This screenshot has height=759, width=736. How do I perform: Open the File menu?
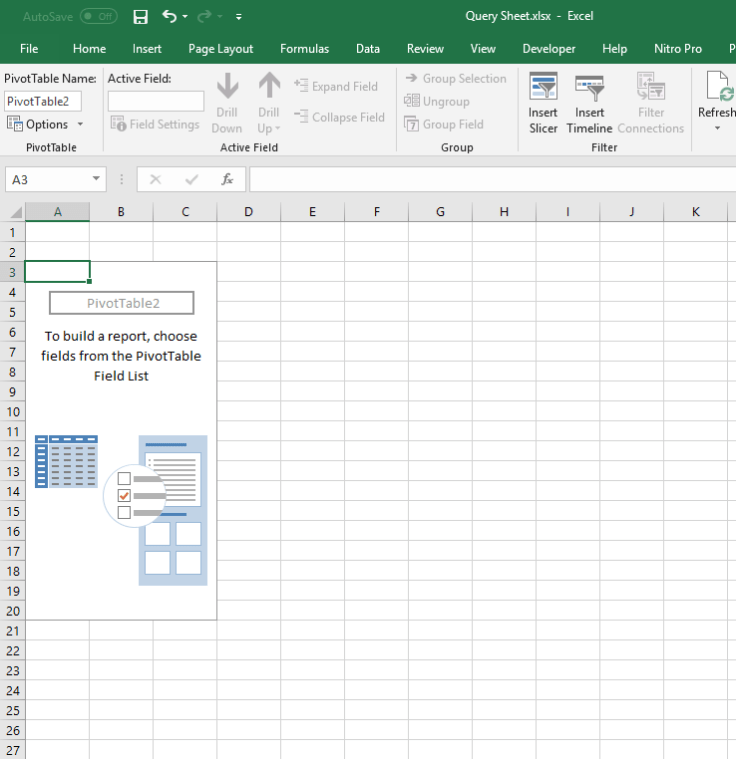(29, 49)
